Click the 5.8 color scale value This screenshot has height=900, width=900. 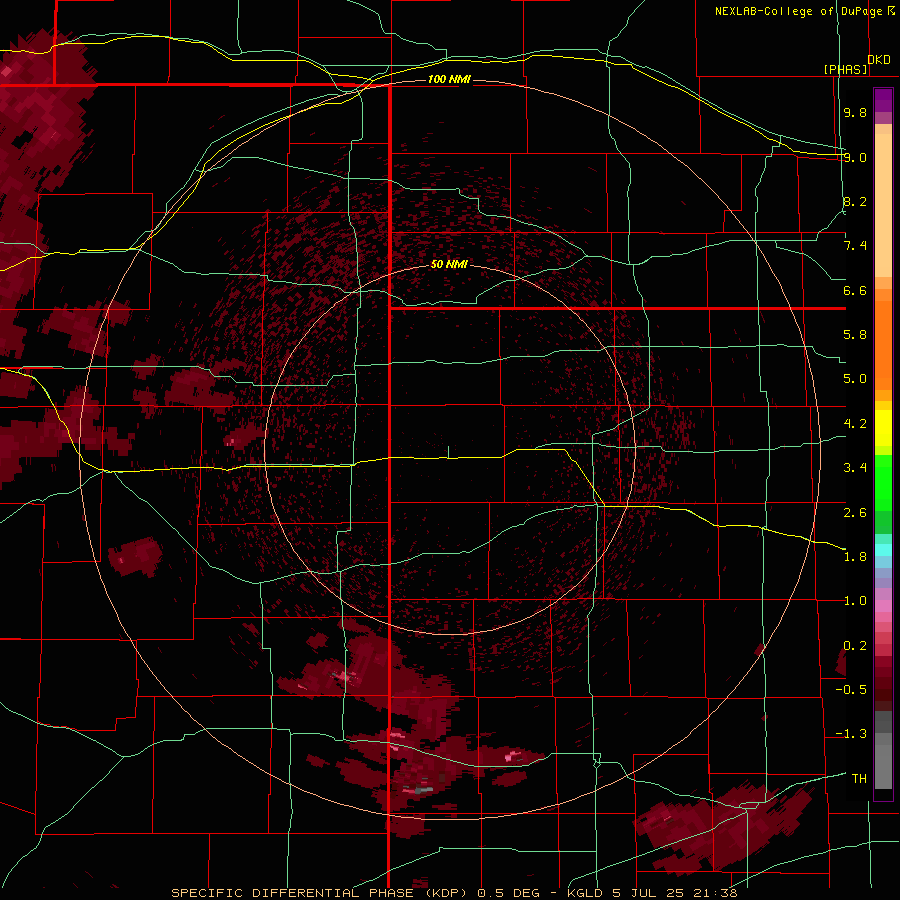[x=855, y=335]
